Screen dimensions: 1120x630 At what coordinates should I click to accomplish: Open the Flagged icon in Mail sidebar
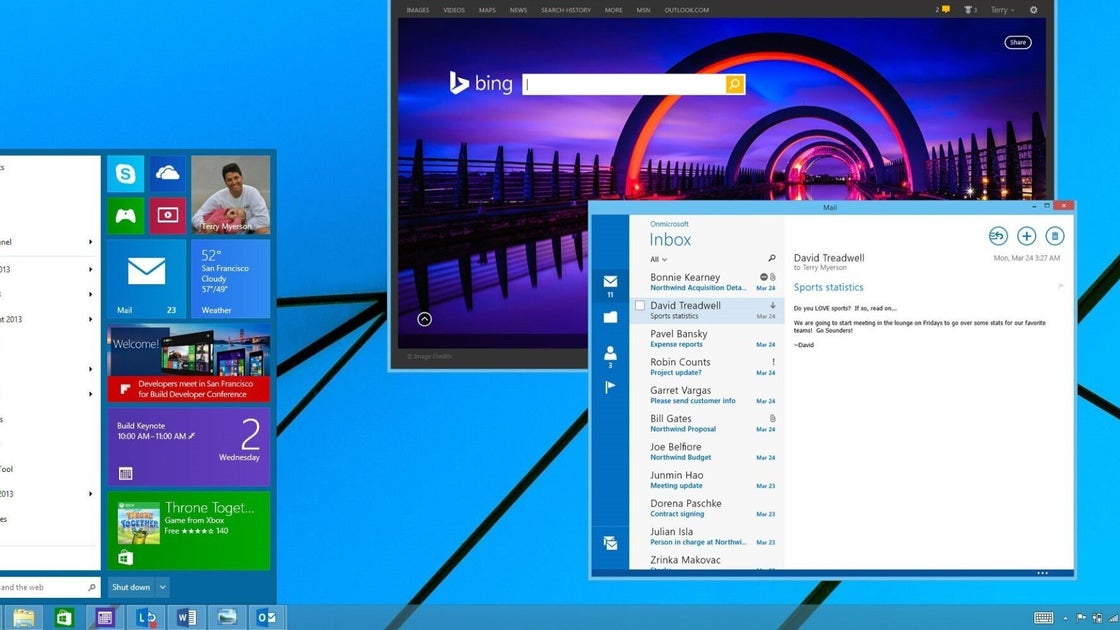(610, 387)
